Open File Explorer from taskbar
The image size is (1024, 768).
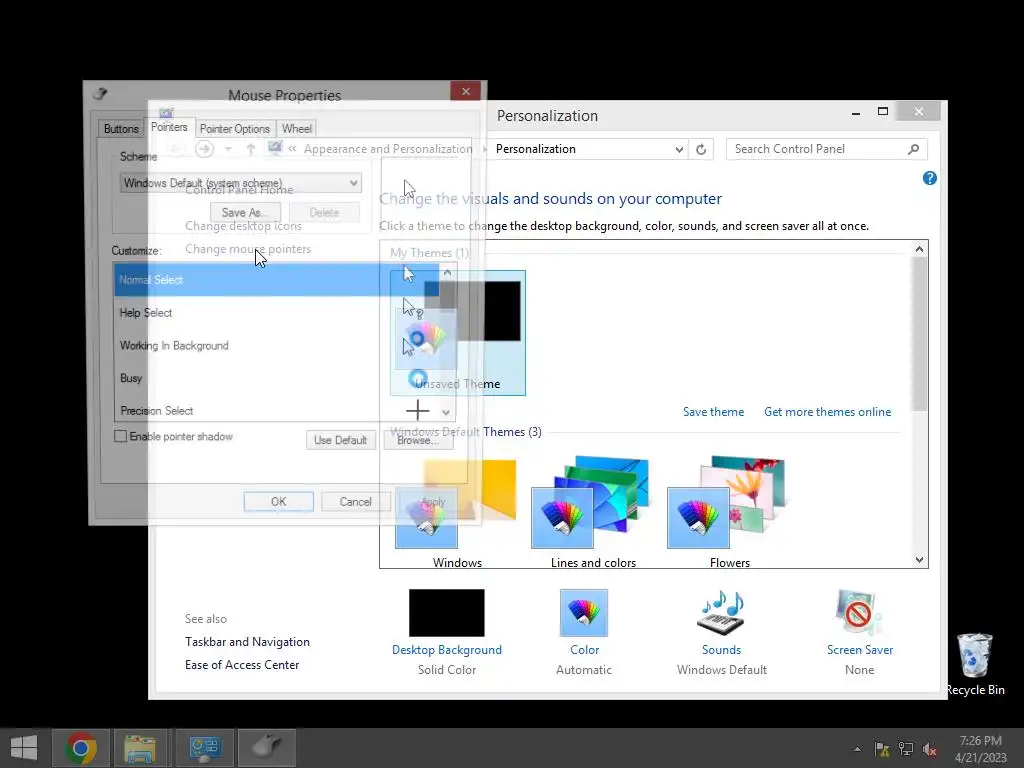(x=140, y=748)
